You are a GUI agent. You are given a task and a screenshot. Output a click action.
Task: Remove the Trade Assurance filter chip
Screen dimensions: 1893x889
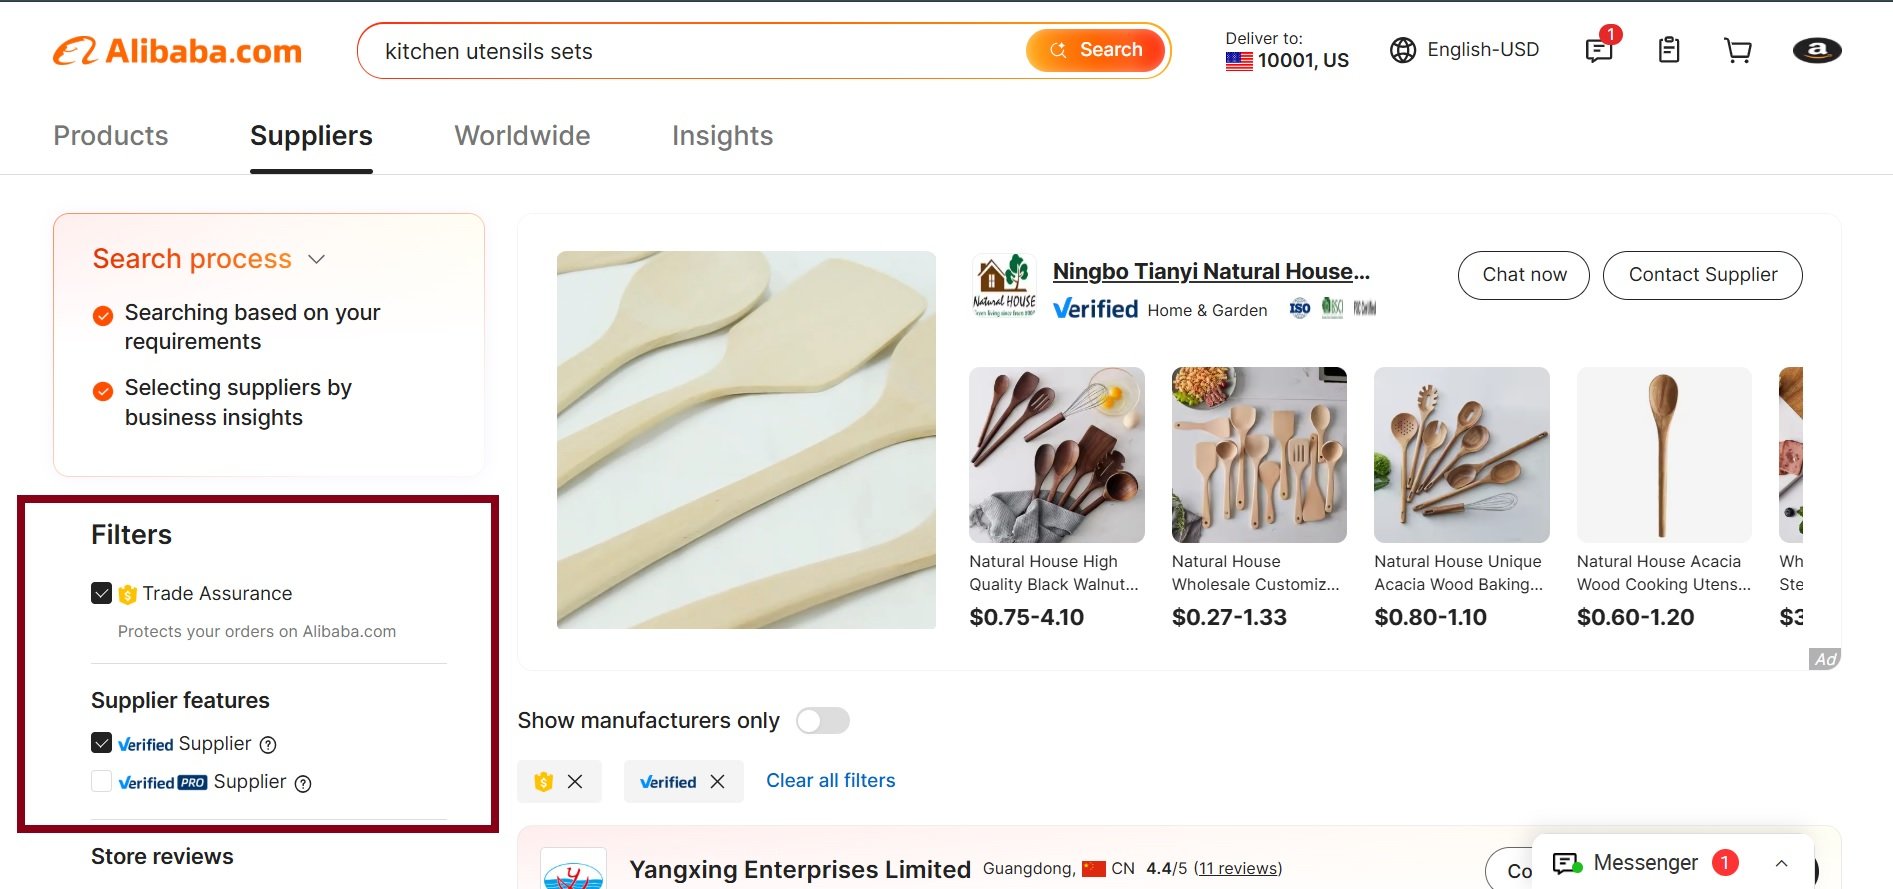(x=575, y=782)
